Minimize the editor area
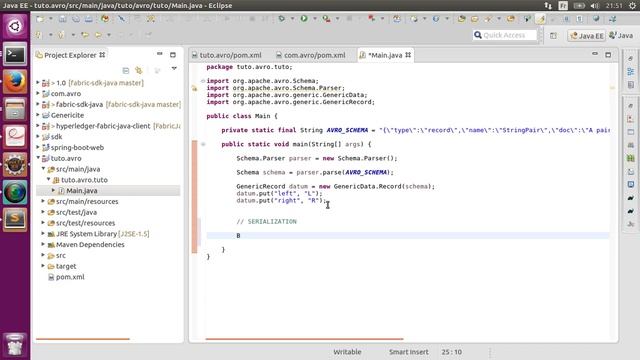This screenshot has width=640, height=360. (595, 54)
